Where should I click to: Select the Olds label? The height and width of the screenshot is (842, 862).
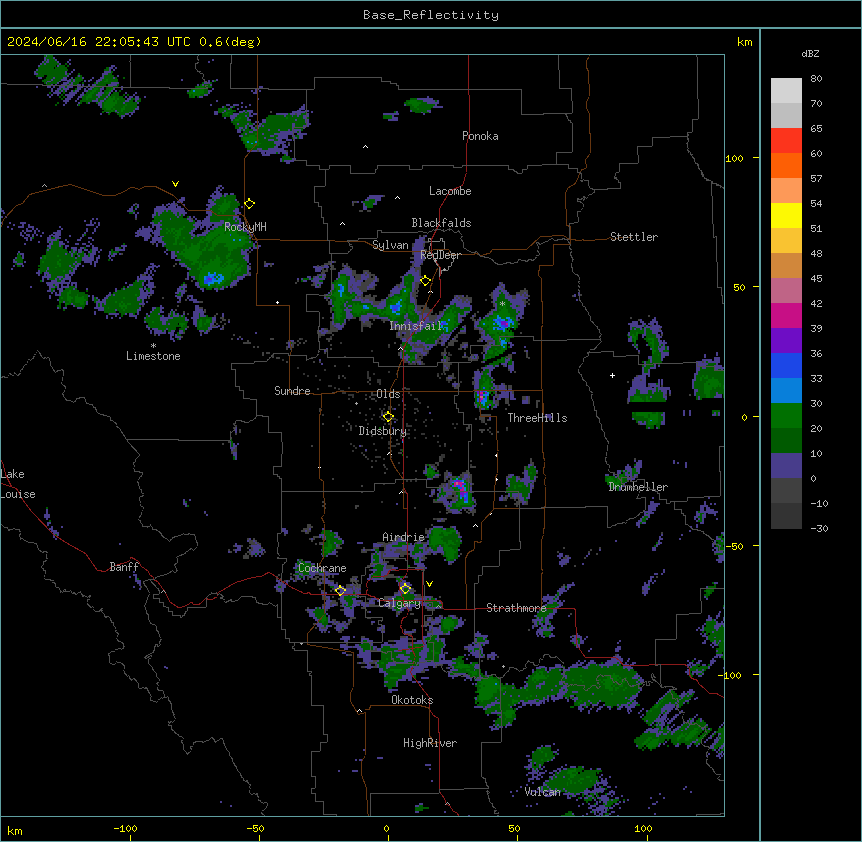388,394
